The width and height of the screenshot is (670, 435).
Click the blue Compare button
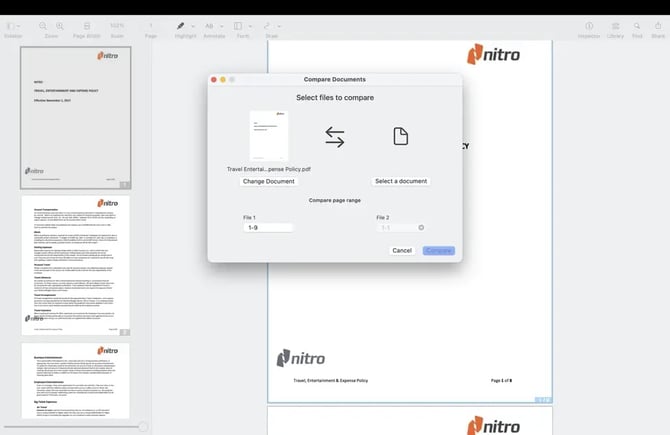439,250
